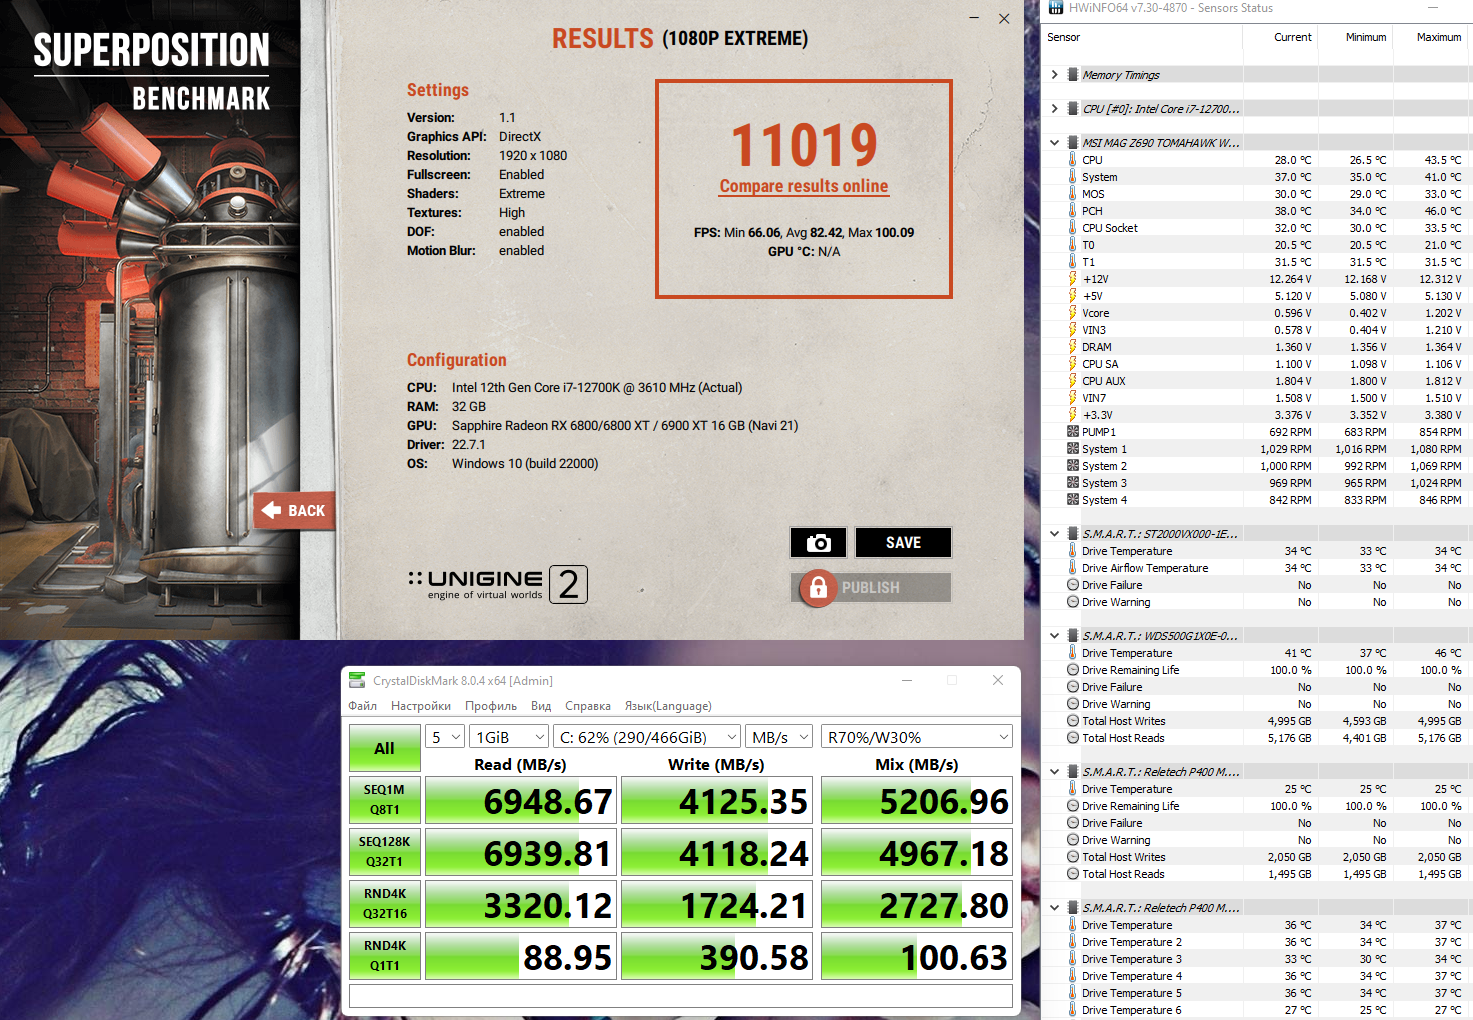Screen dimensions: 1473x1020
Task: Click the 6948.67 sequential read result
Action: (x=519, y=801)
